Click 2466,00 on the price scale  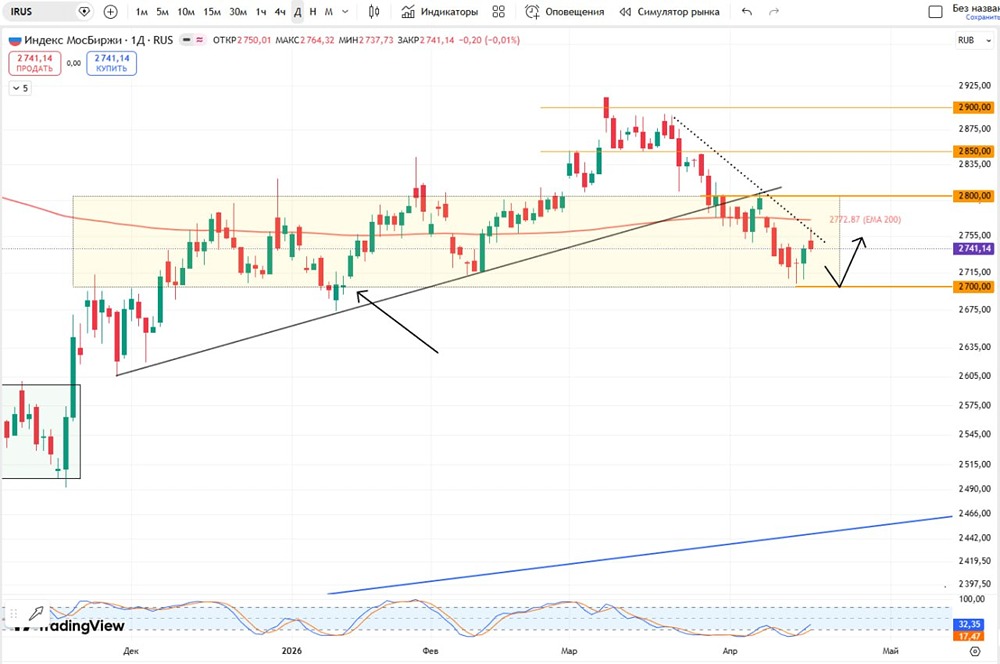[x=974, y=513]
